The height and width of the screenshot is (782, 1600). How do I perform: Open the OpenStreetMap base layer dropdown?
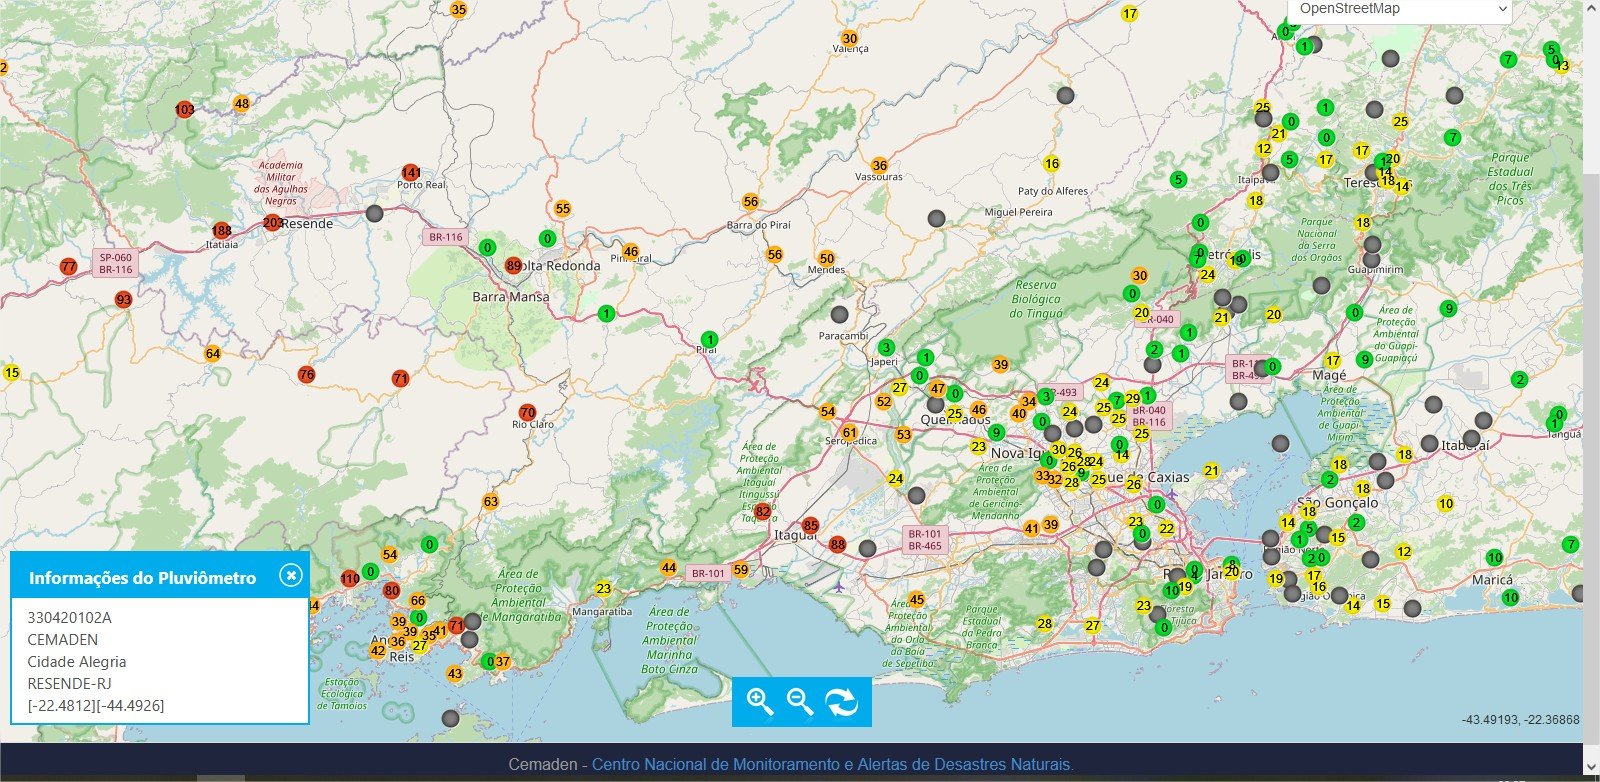[x=1399, y=10]
